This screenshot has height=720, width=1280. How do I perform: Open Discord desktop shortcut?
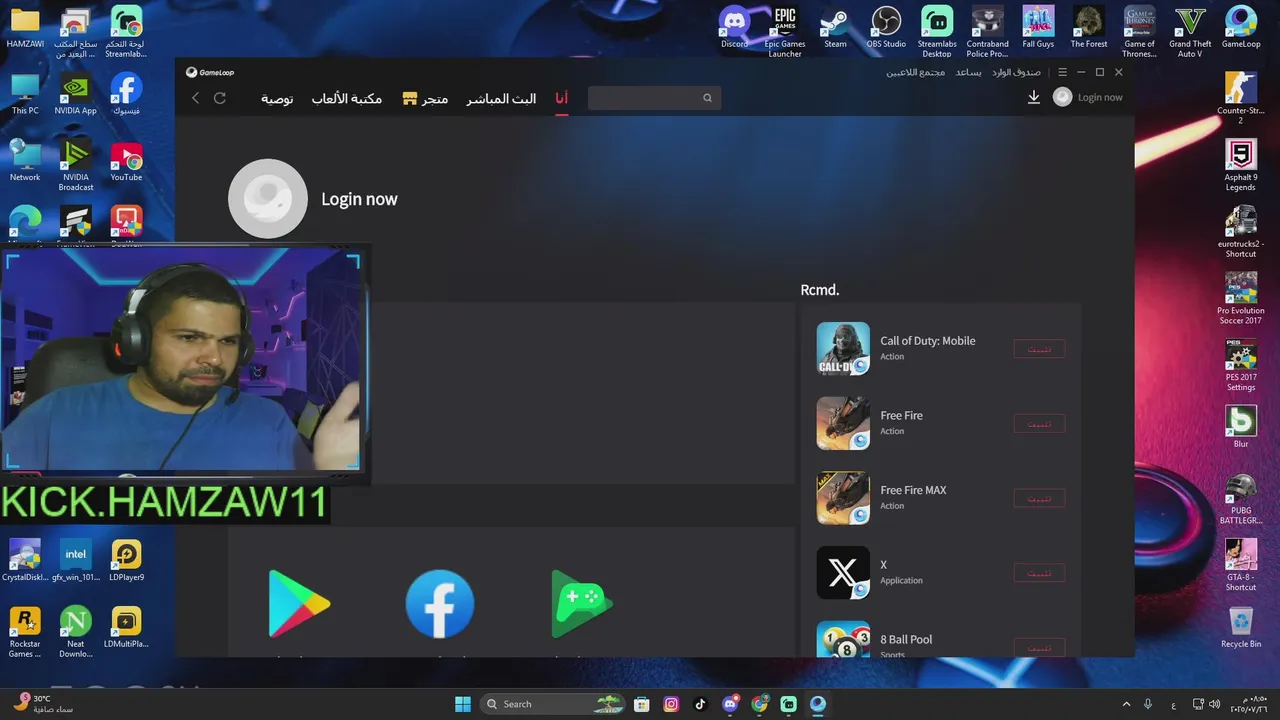click(x=734, y=28)
